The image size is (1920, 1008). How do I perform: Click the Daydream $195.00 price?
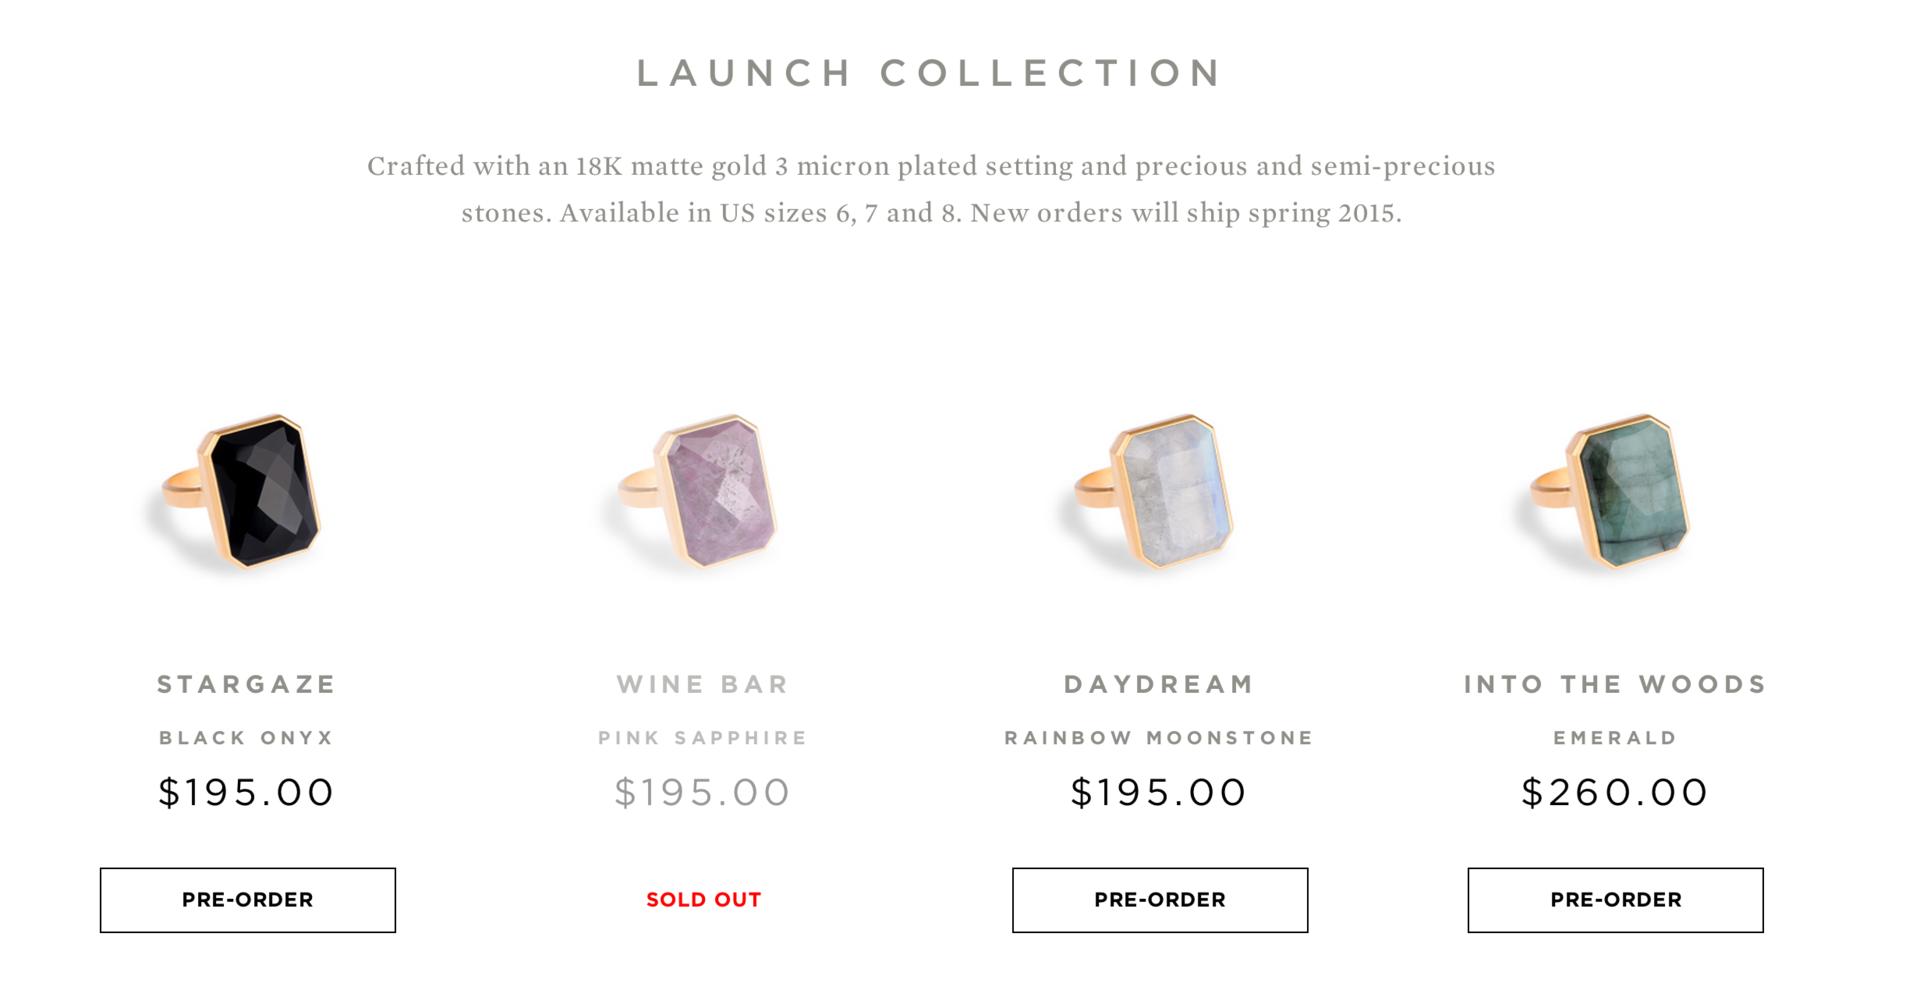pos(1159,793)
